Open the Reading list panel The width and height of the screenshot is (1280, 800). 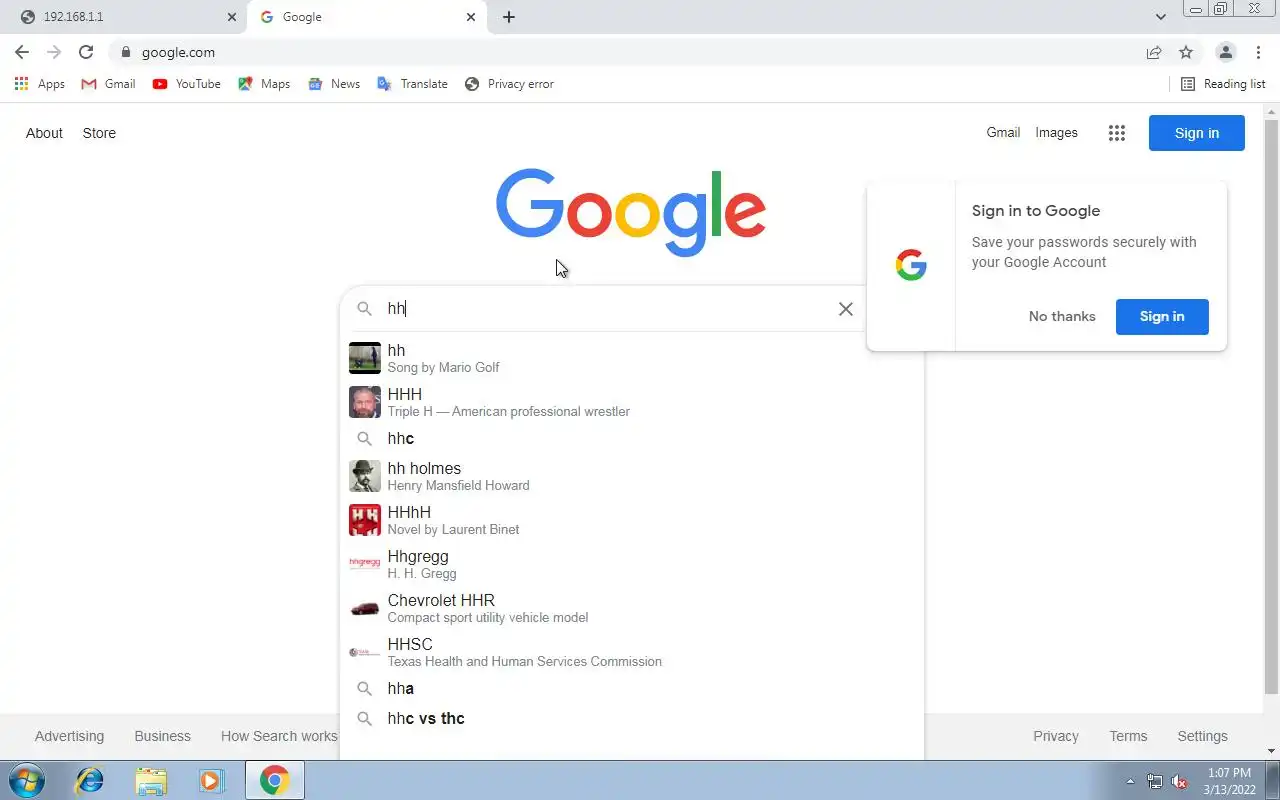pos(1223,84)
